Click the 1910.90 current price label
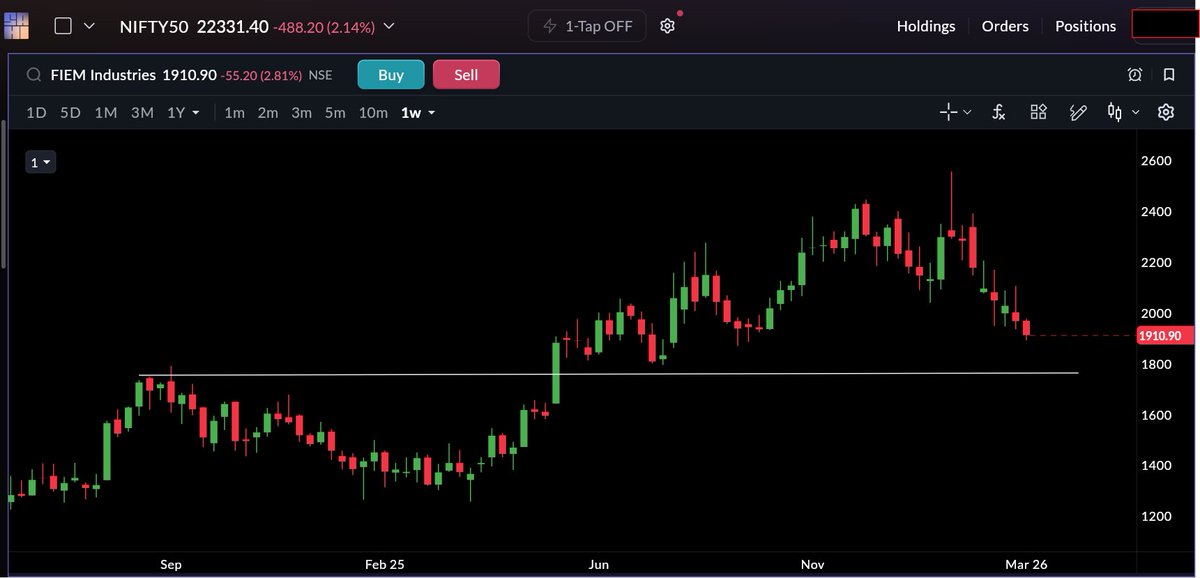1200x578 pixels. [x=1165, y=336]
